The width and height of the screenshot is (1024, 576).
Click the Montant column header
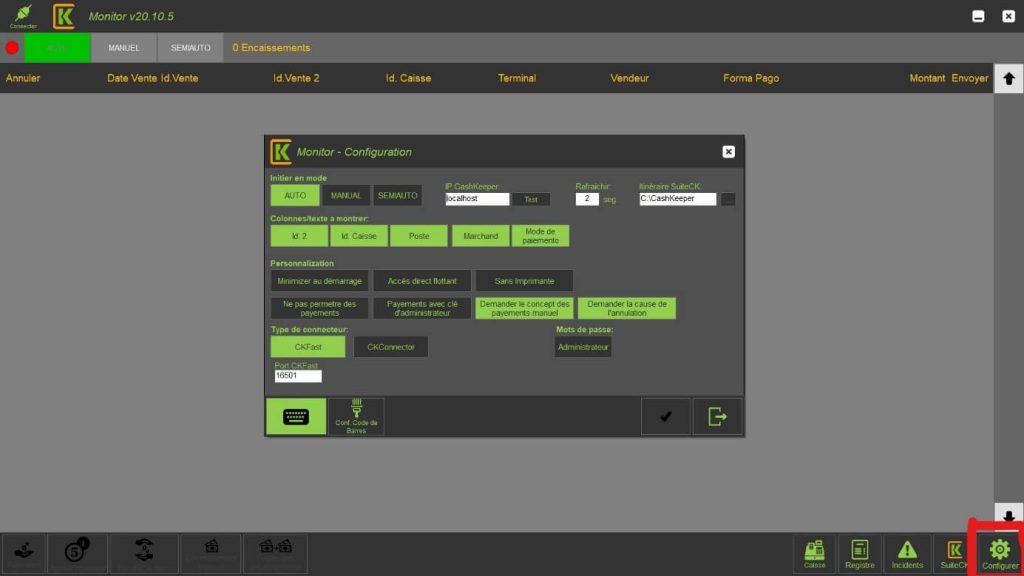click(927, 78)
